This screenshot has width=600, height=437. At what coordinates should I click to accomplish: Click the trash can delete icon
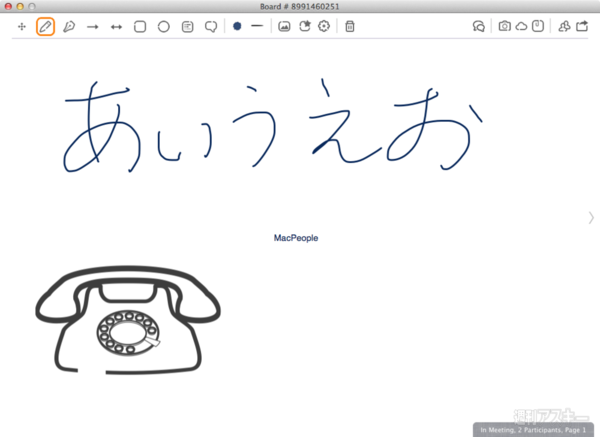pyautogui.click(x=350, y=26)
